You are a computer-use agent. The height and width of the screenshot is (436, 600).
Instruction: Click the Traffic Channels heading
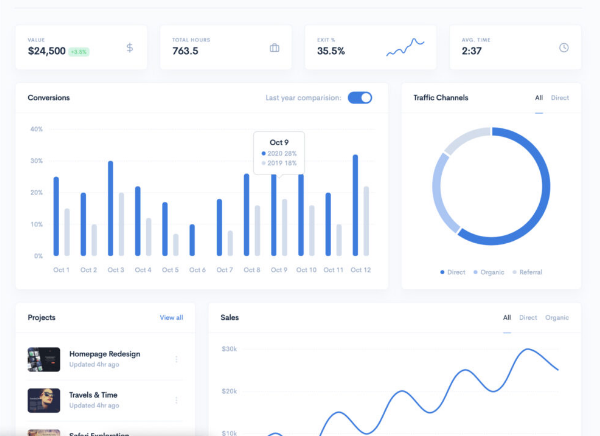(441, 98)
